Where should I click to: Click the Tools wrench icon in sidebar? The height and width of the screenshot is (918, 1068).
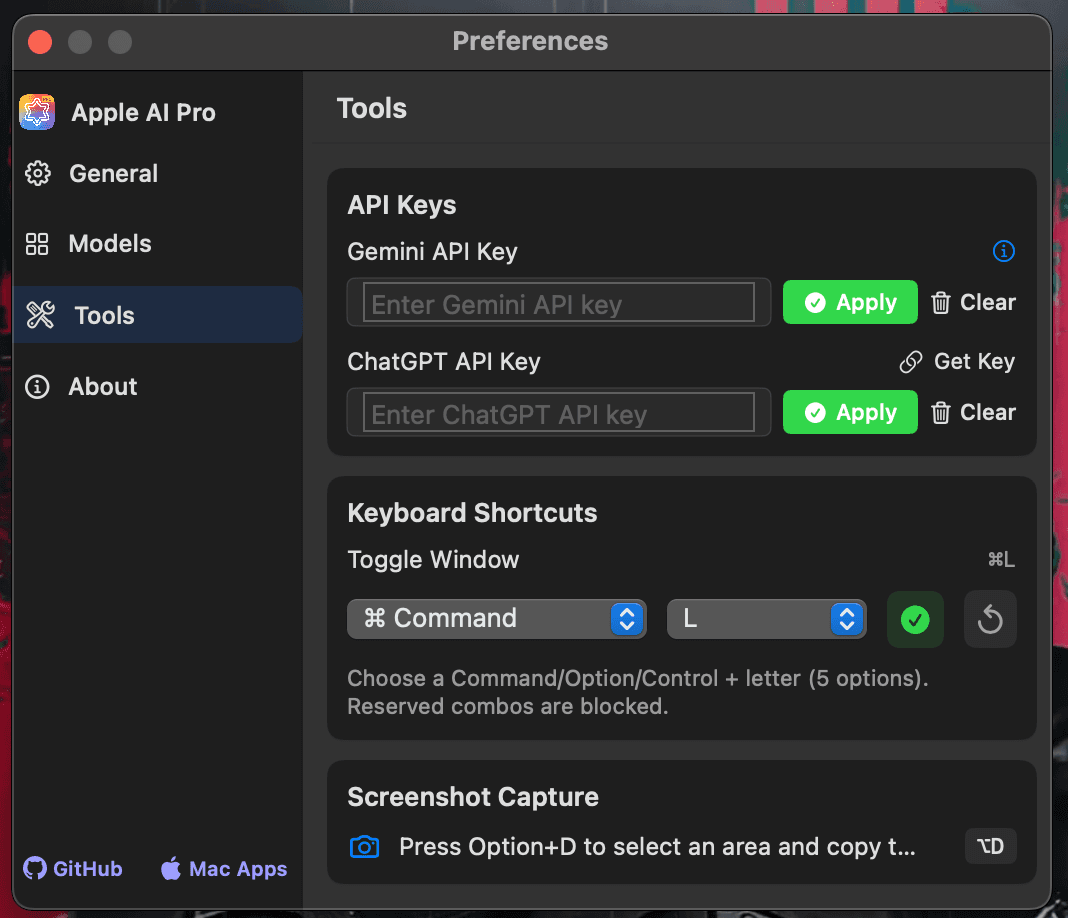[x=38, y=314]
